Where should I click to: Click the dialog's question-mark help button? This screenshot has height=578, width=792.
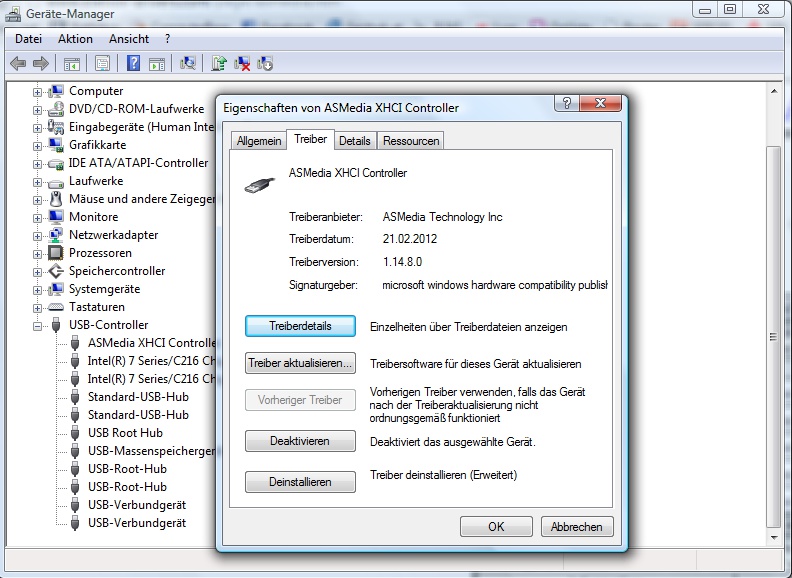(567, 103)
